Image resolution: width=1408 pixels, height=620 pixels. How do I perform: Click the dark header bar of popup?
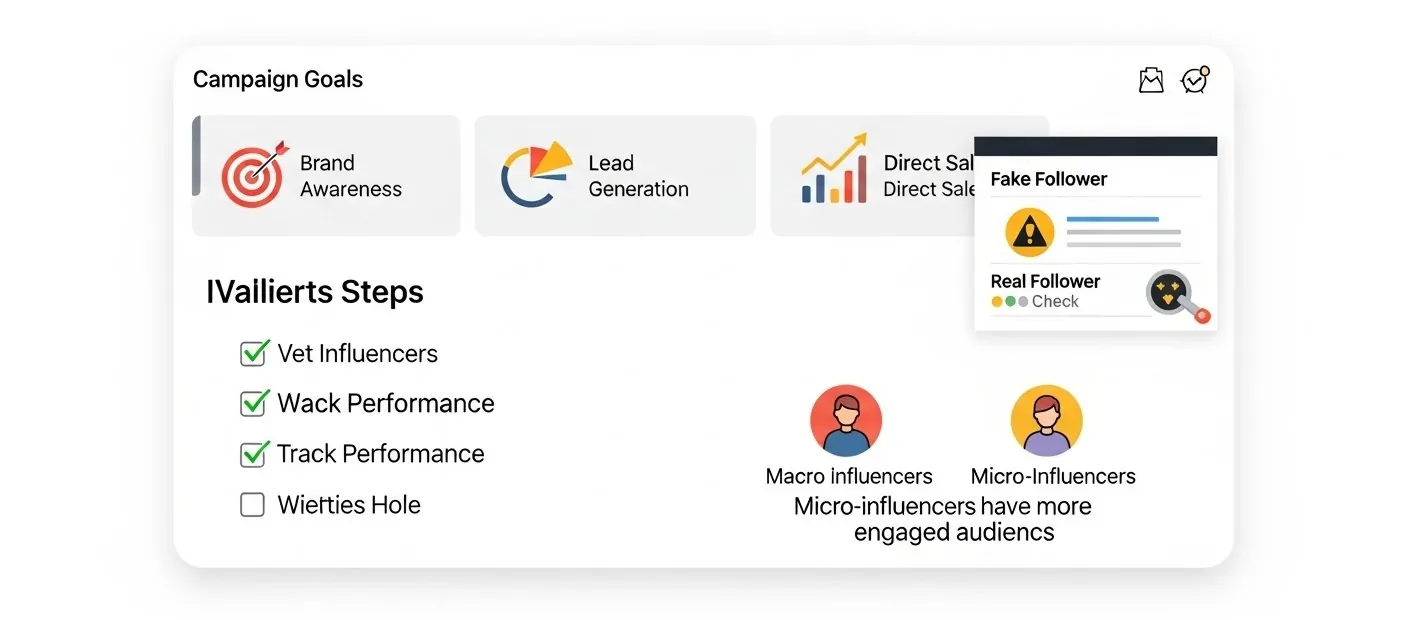point(1095,146)
